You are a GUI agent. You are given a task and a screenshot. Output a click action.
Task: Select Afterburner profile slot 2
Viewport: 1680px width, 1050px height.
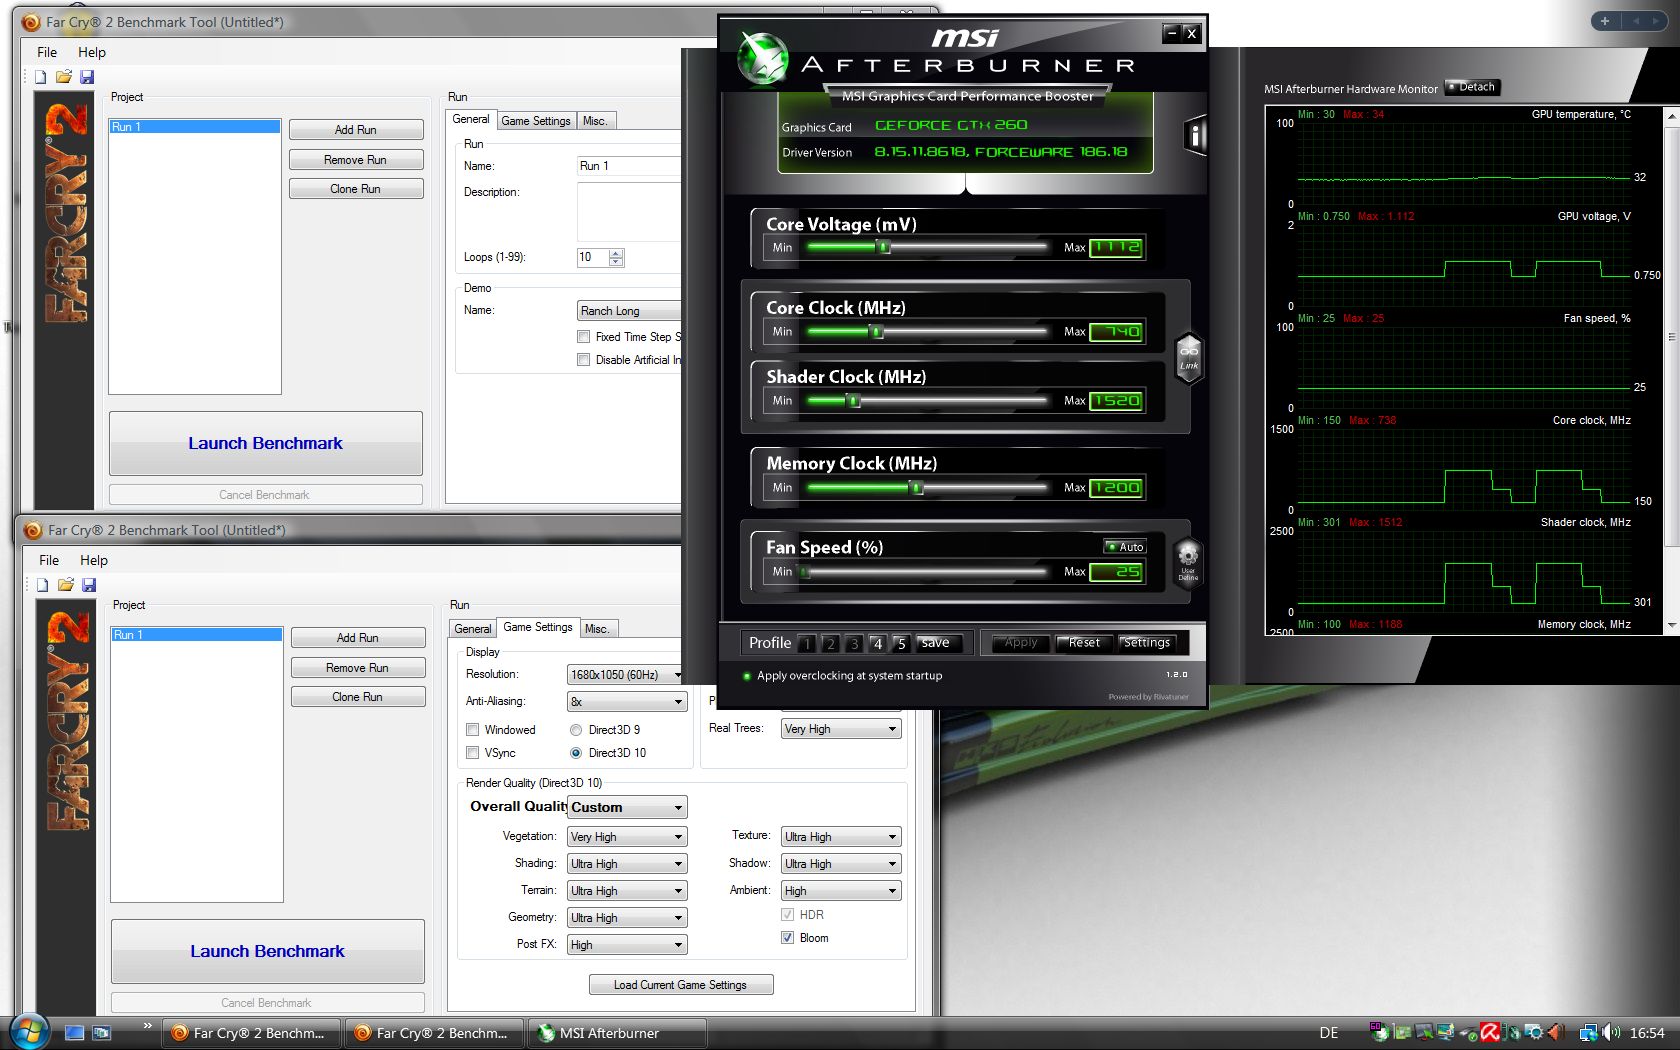(830, 644)
